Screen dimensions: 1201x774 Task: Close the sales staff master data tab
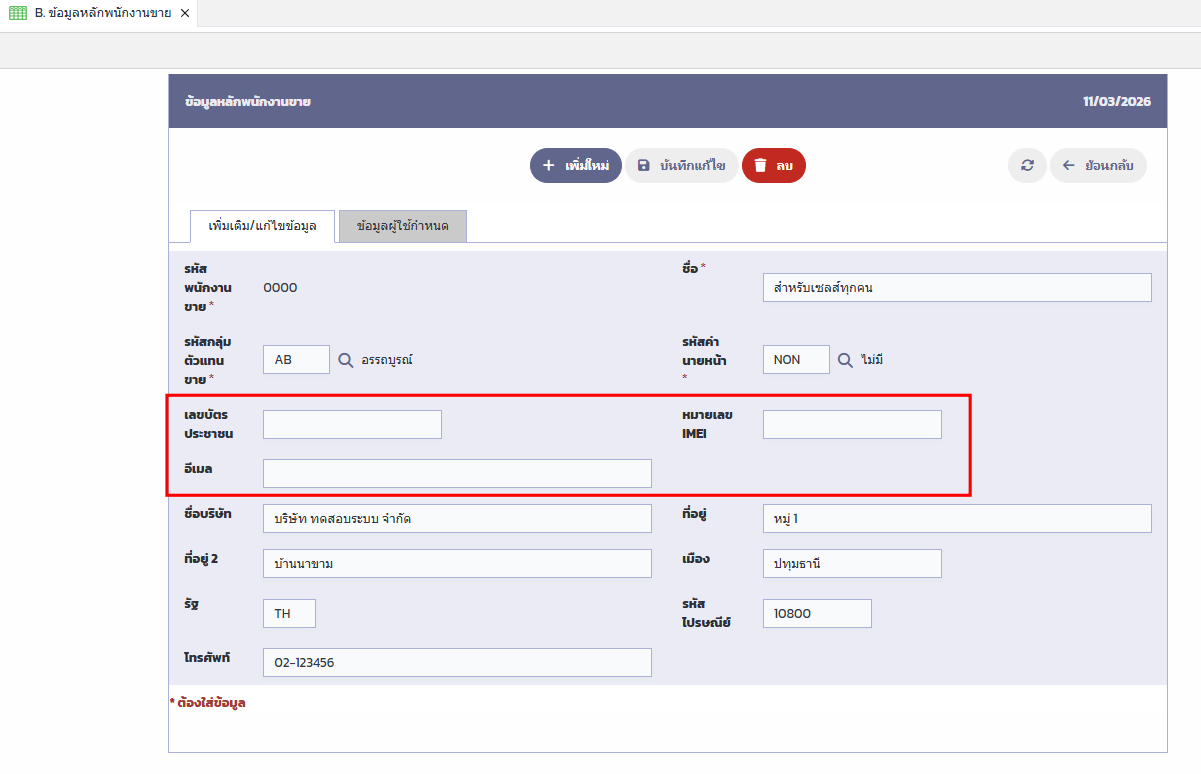[185, 13]
